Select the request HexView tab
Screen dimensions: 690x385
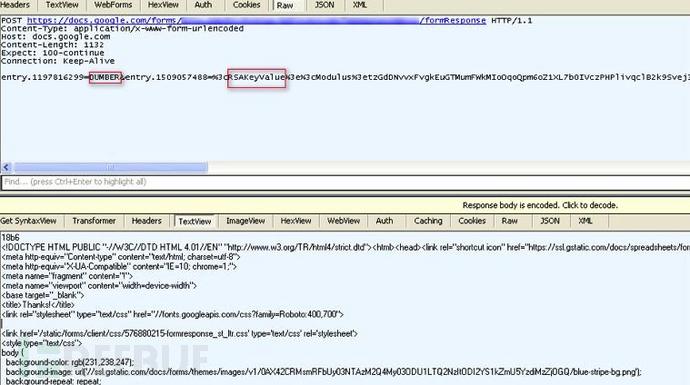(x=163, y=5)
